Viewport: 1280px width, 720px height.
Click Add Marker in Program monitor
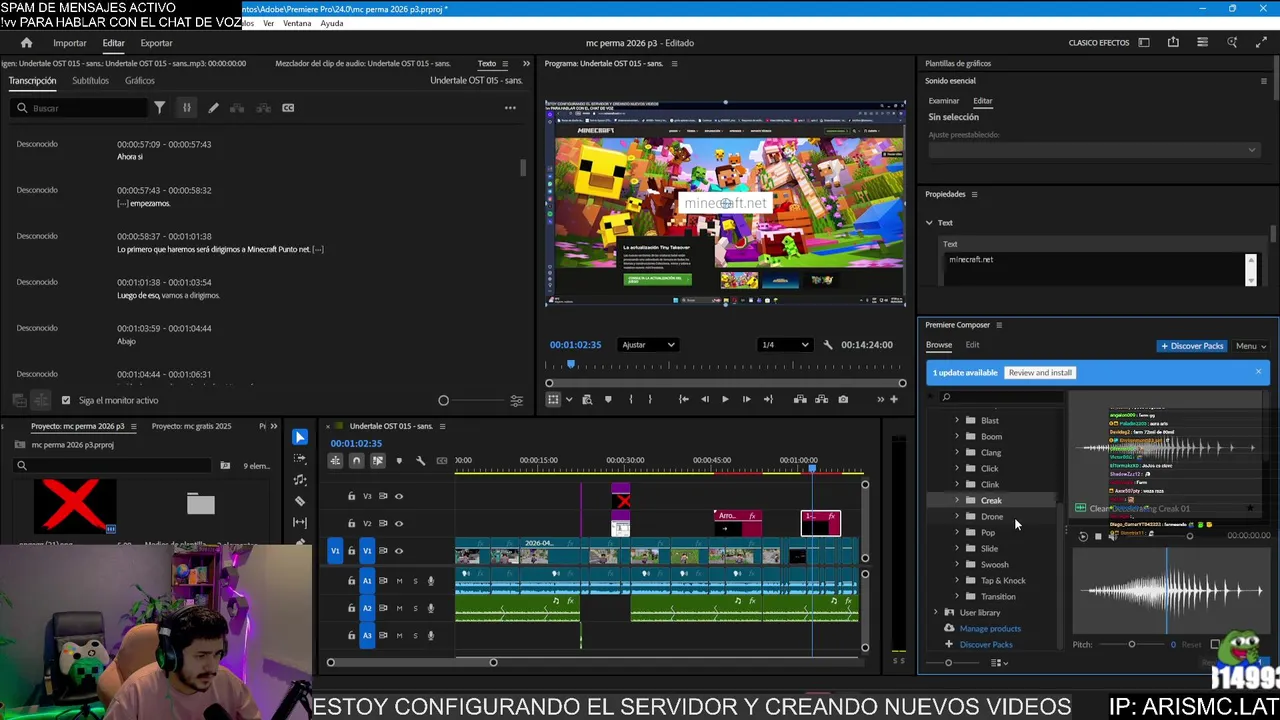pos(608,399)
